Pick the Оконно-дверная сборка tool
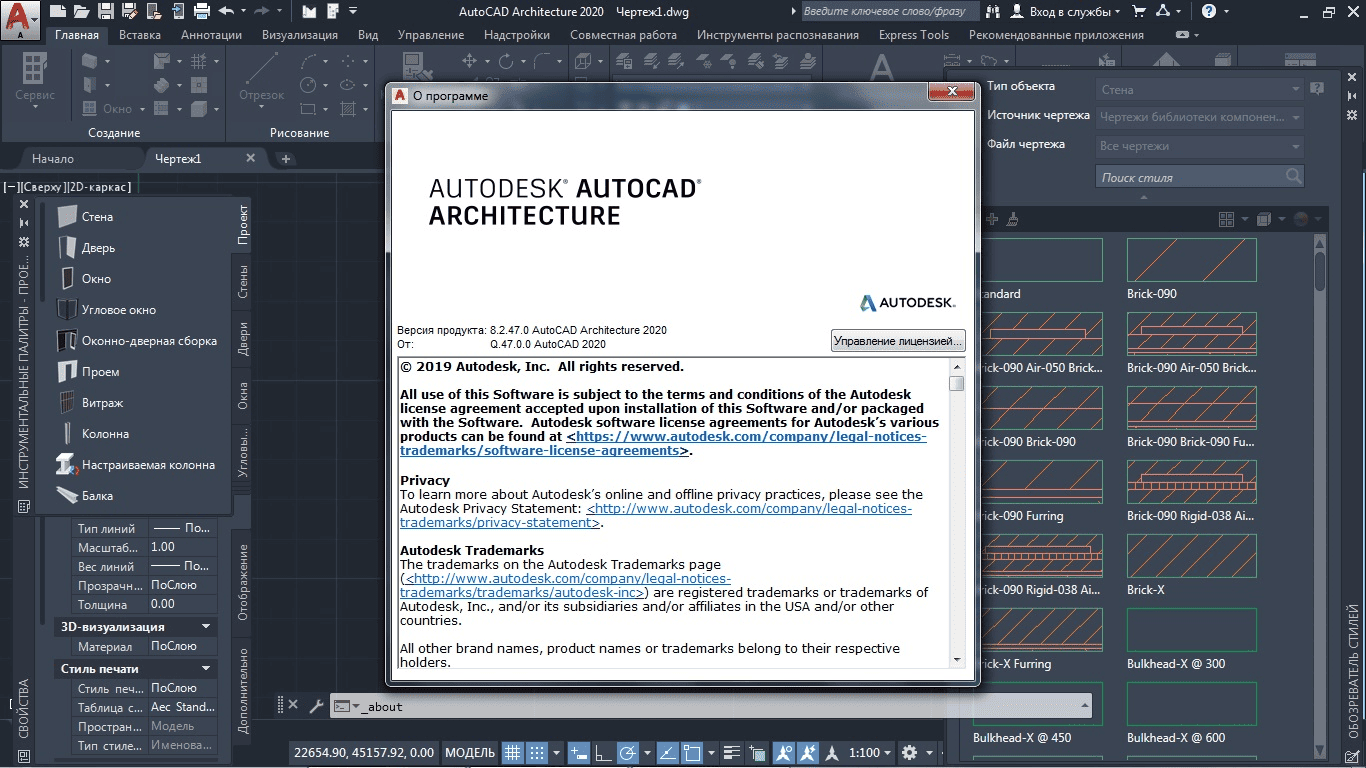This screenshot has height=768, width=1366. pyautogui.click(x=138, y=340)
